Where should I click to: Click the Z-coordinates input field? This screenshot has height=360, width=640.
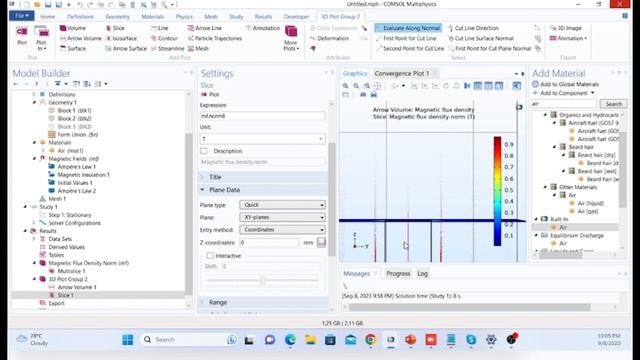pyautogui.click(x=269, y=242)
